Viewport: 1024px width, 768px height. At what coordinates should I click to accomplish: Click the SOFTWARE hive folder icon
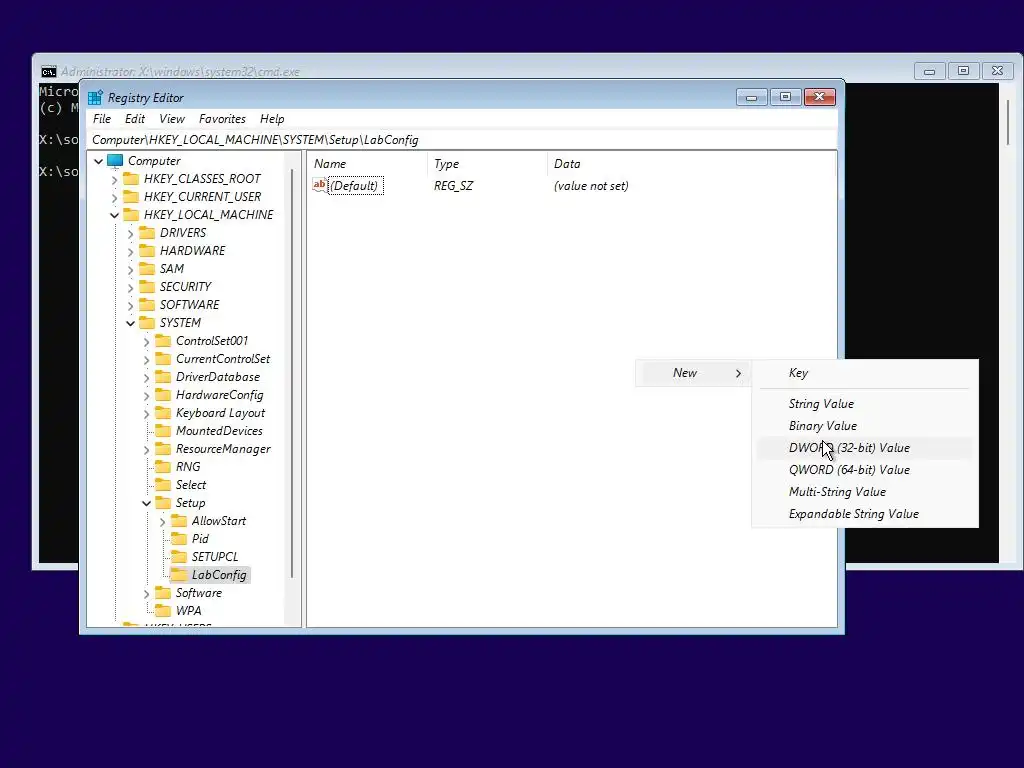148,304
